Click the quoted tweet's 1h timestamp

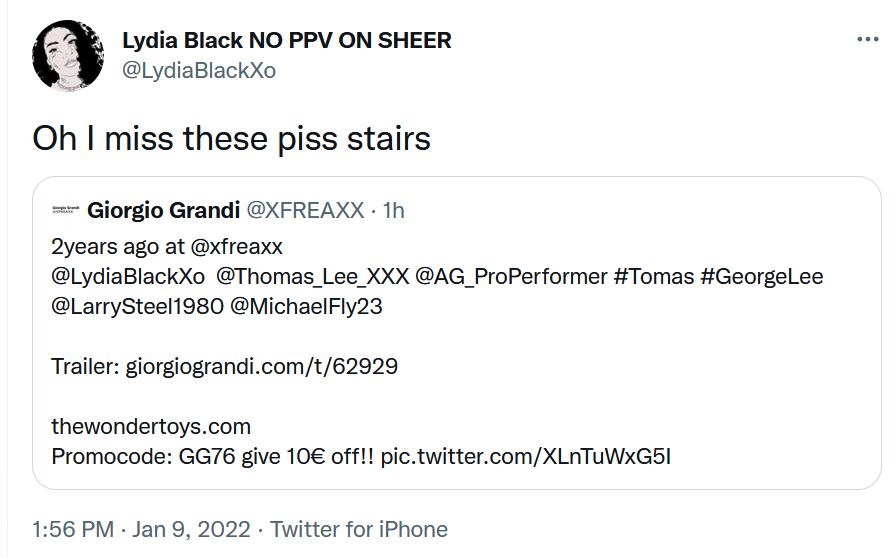coord(393,211)
